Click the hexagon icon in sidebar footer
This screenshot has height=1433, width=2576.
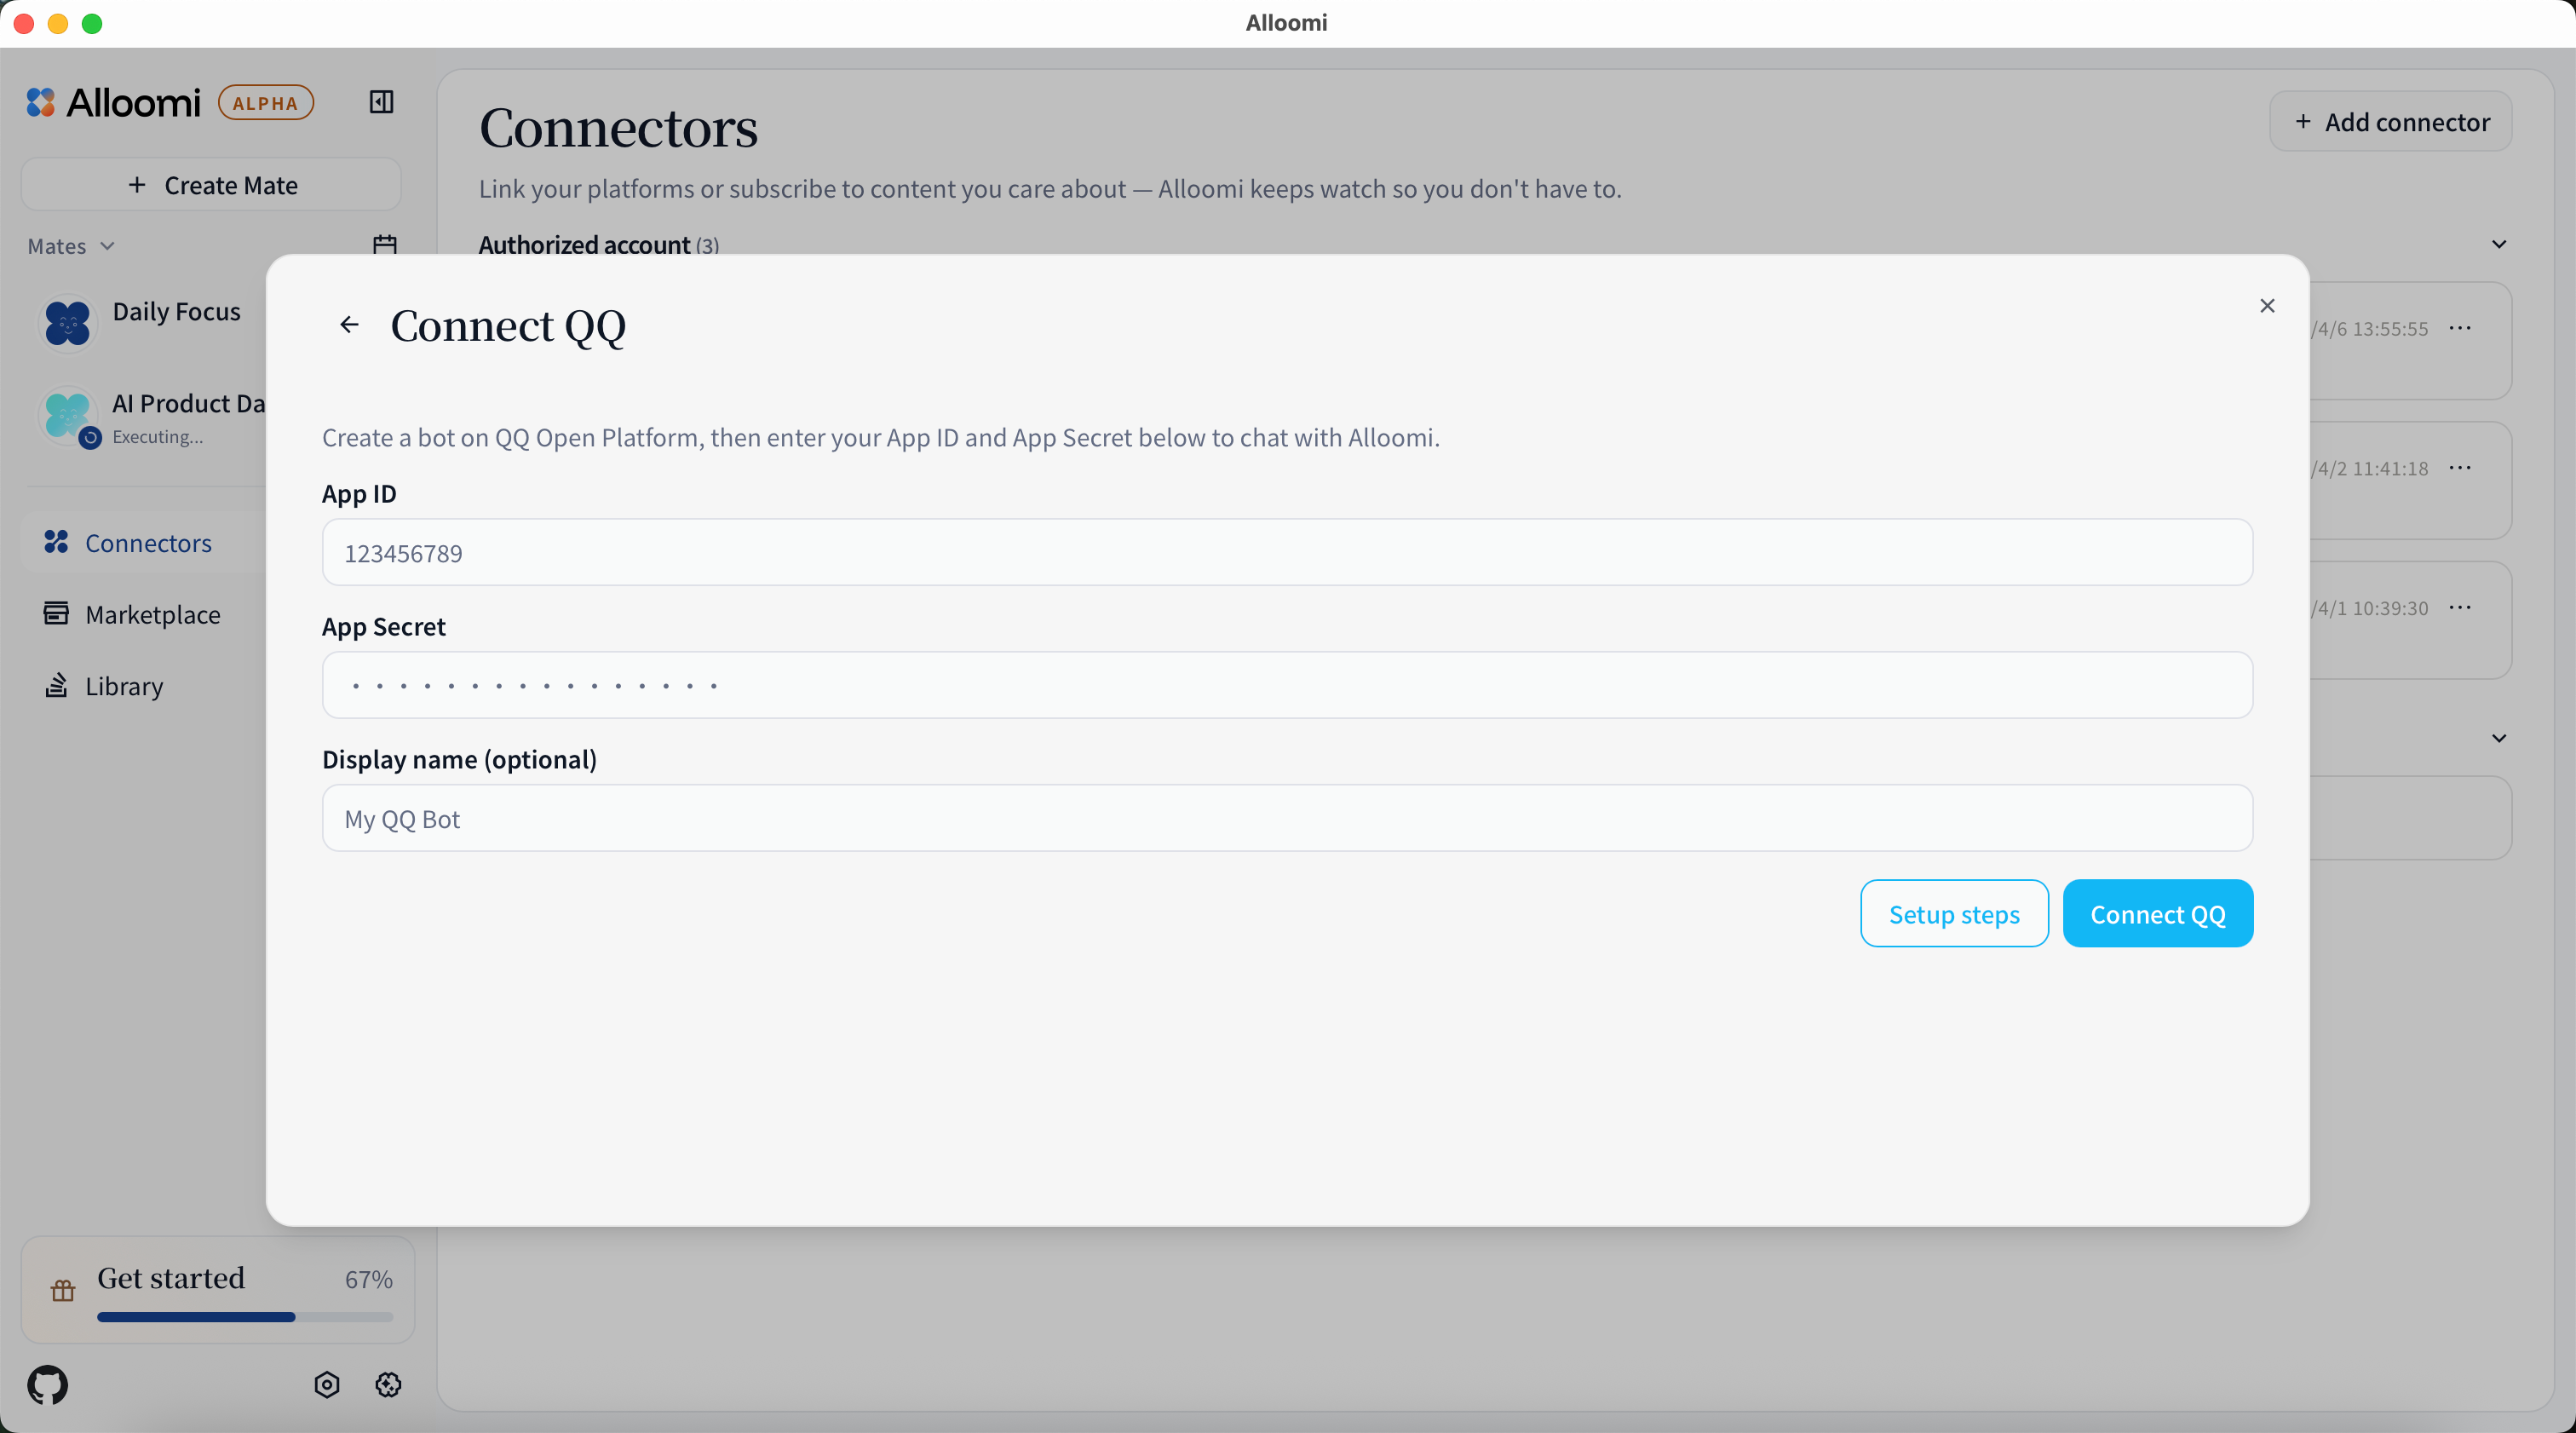(327, 1385)
